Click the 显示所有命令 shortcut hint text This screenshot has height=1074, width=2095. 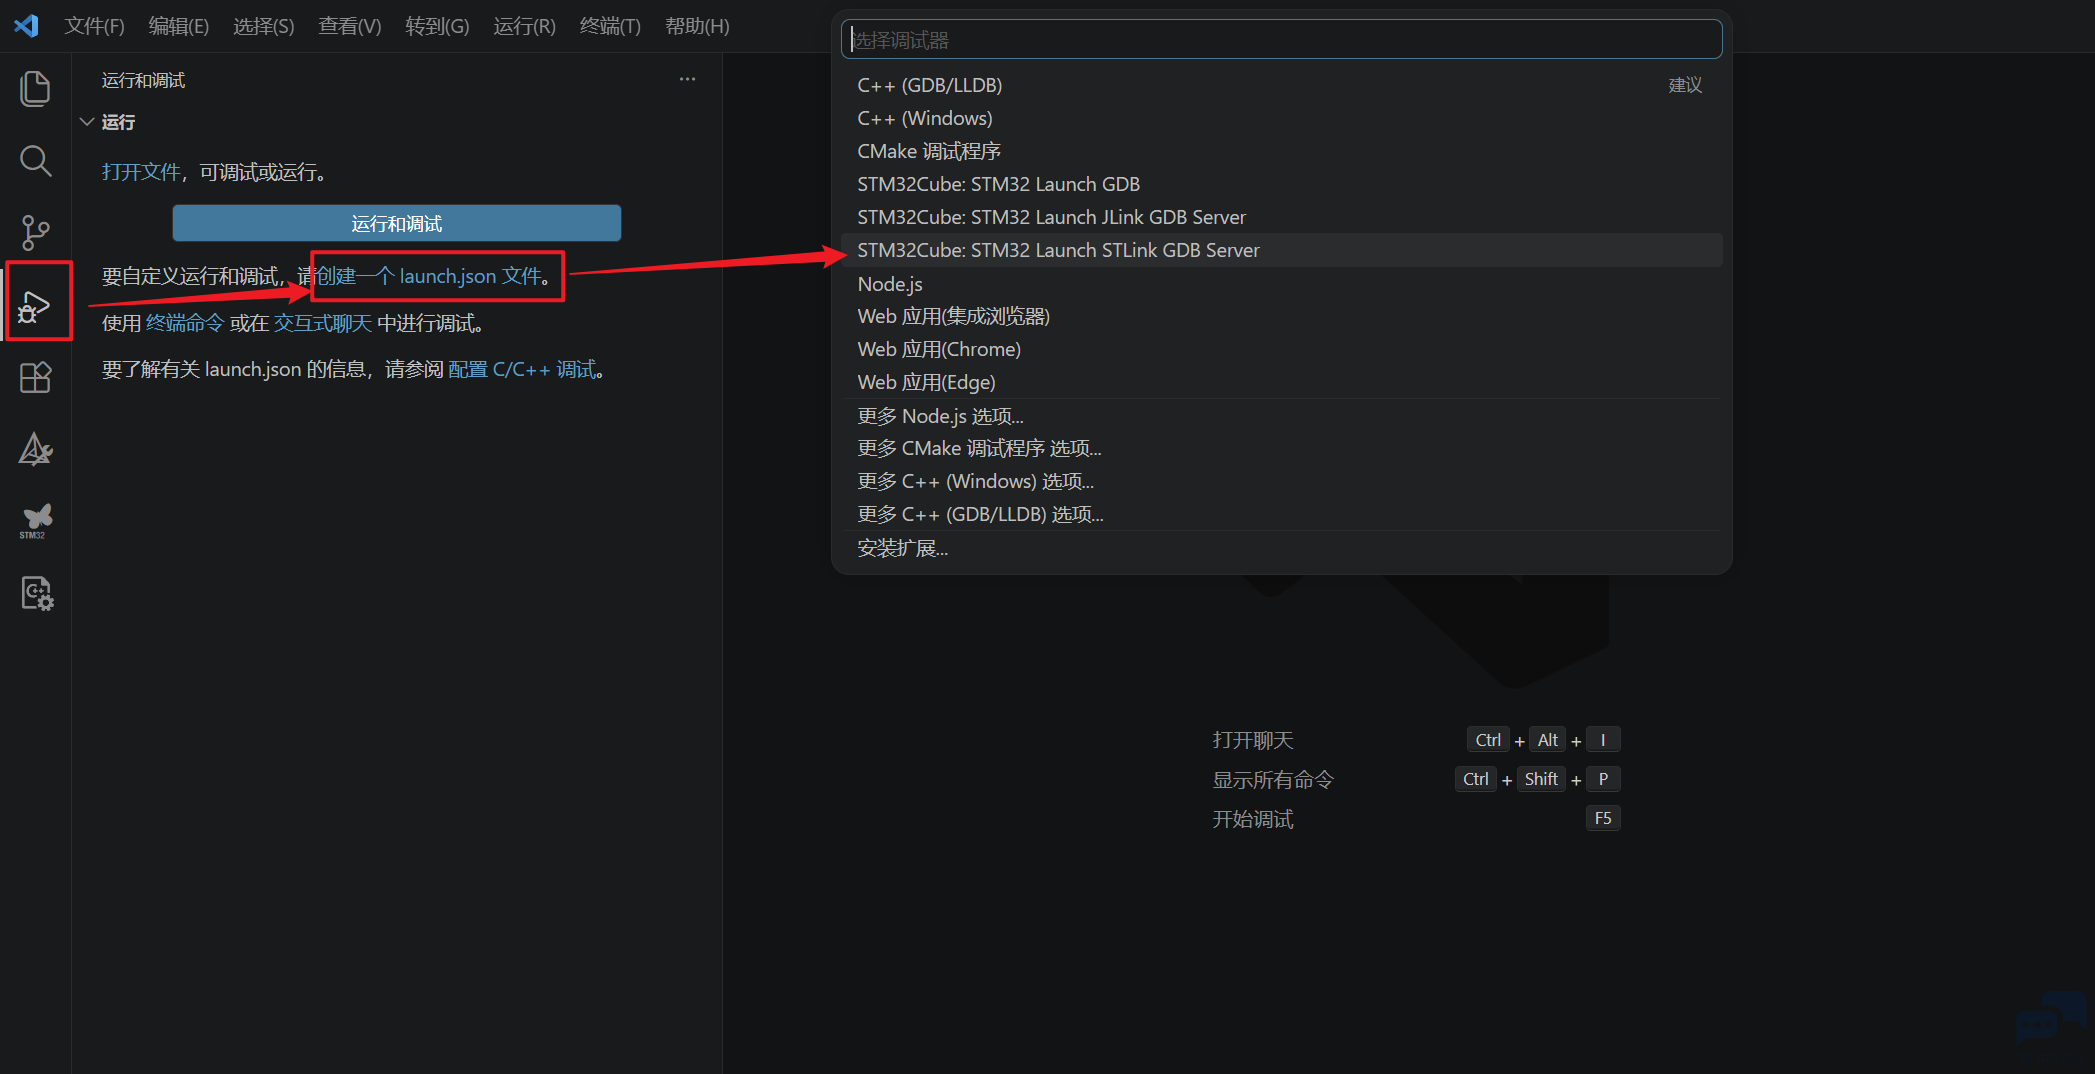tap(1273, 779)
